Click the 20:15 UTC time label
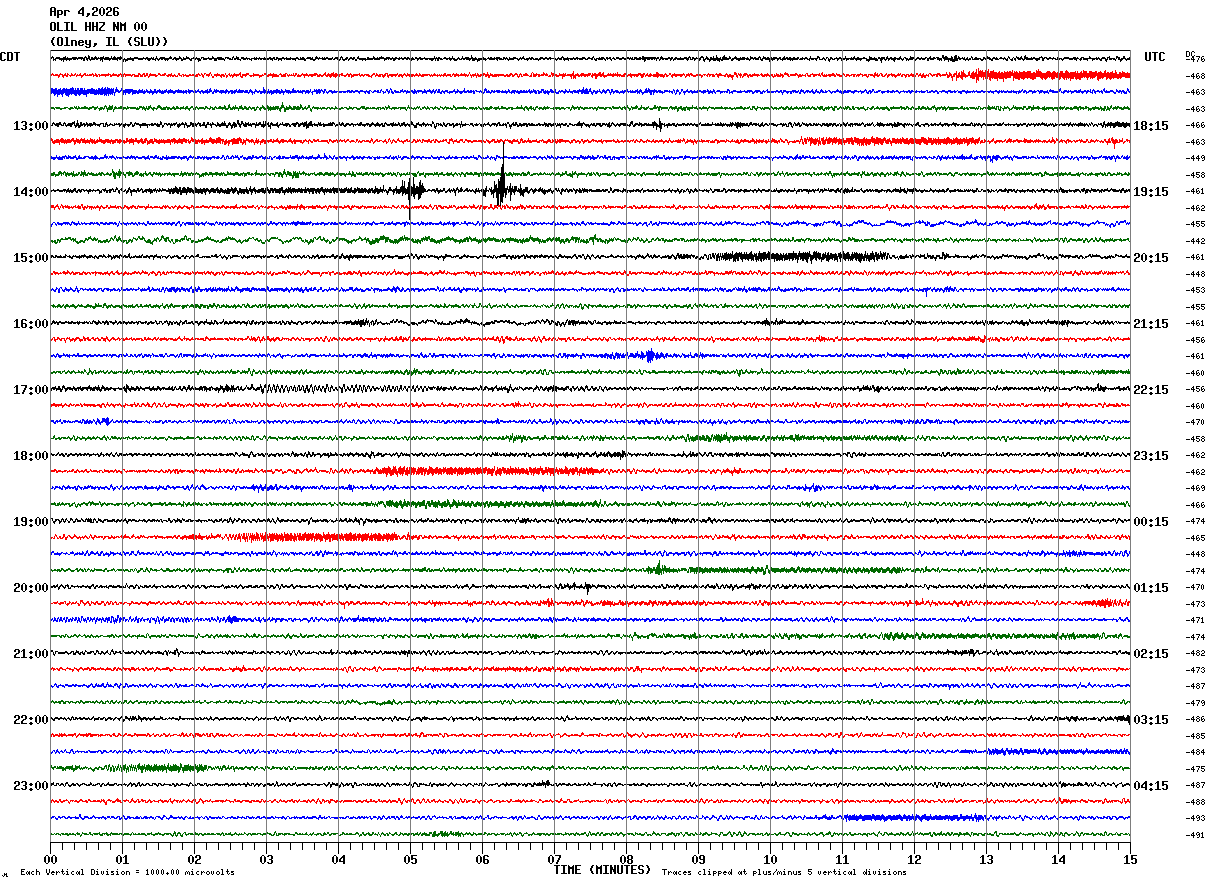The width and height of the screenshot is (1210, 886). point(1150,258)
